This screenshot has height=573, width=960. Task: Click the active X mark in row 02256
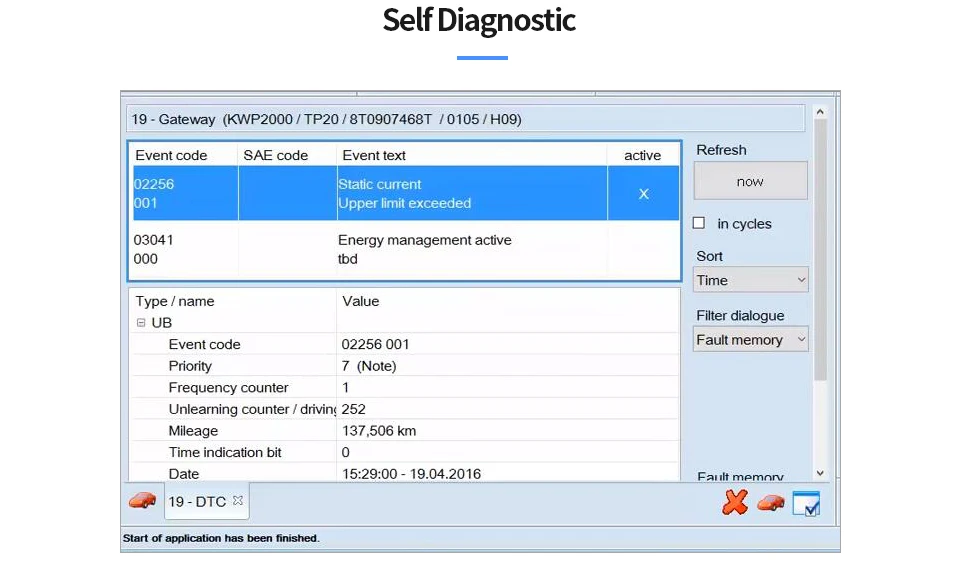click(643, 194)
